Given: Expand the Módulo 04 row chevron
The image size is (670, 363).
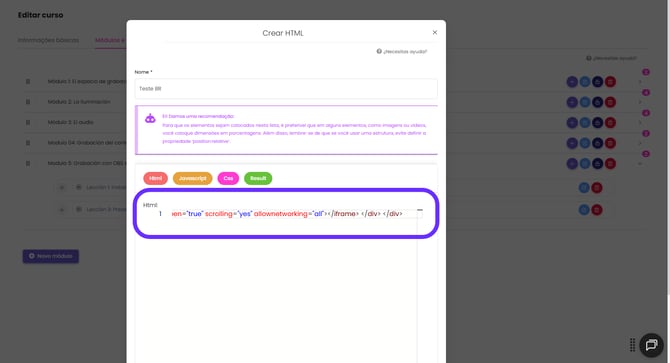Looking at the screenshot, I should 640,143.
